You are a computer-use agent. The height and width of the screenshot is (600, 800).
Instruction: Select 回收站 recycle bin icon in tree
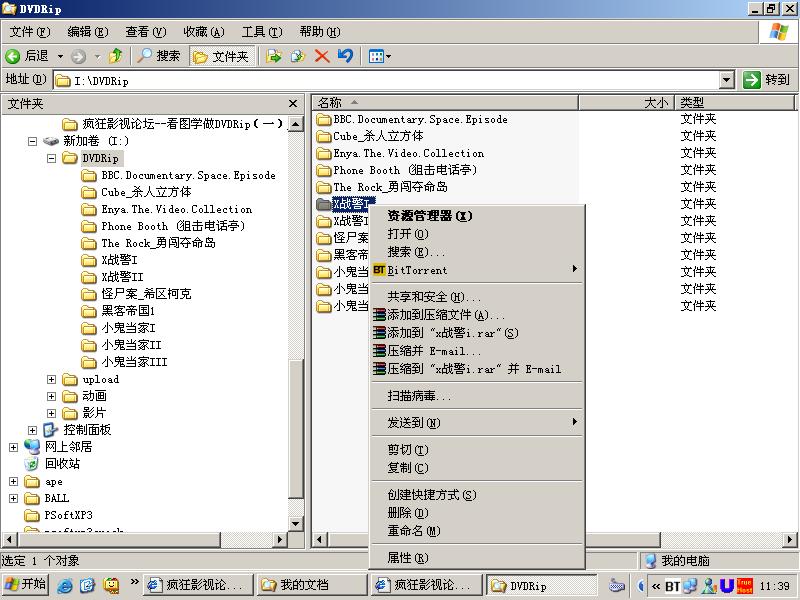click(x=32, y=464)
